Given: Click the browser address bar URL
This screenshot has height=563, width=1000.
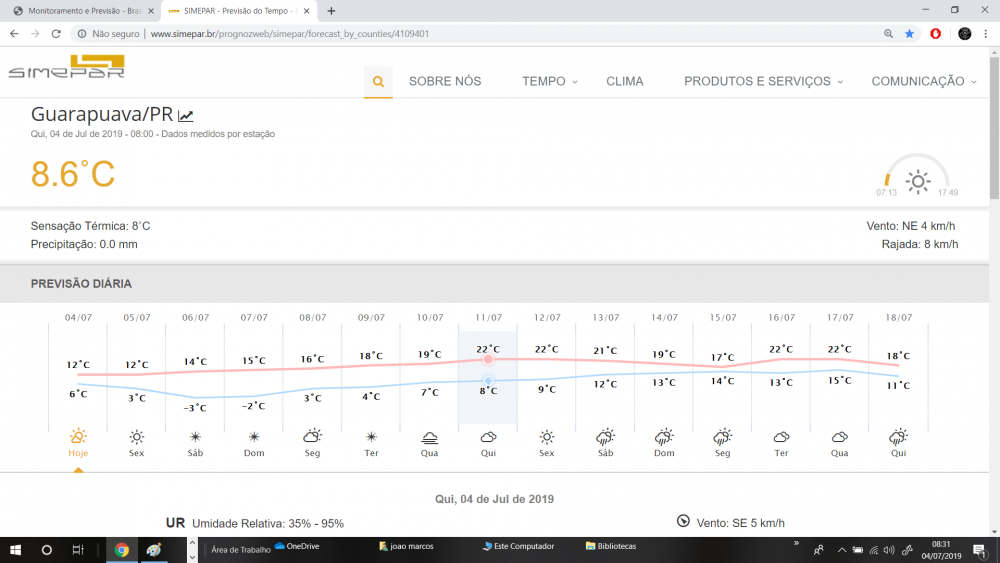Looking at the screenshot, I should click(290, 33).
